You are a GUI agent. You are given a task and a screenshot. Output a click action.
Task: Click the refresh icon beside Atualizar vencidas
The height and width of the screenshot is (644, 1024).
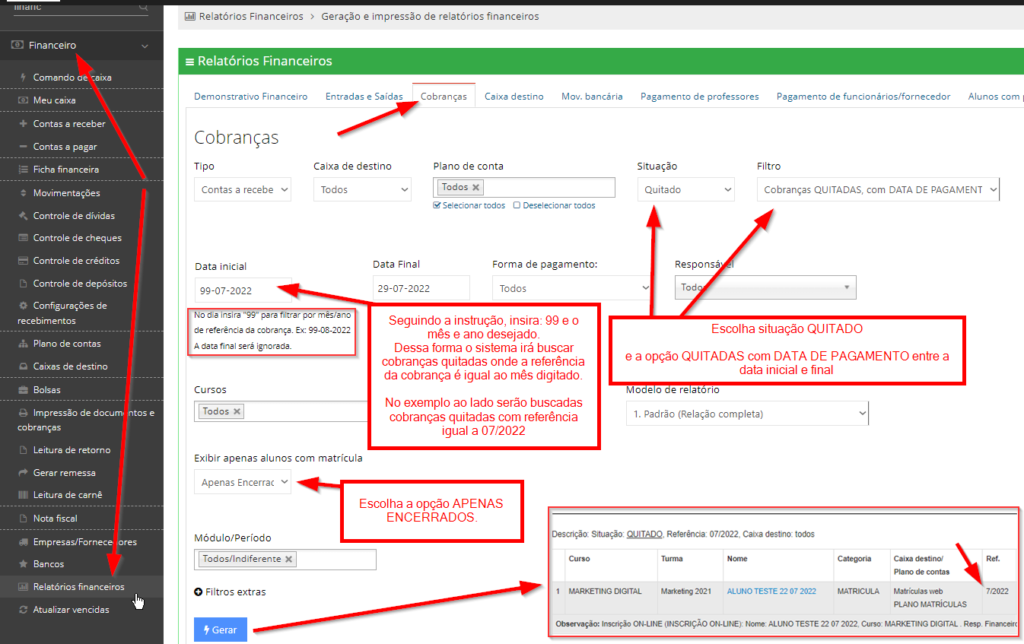click(x=24, y=609)
